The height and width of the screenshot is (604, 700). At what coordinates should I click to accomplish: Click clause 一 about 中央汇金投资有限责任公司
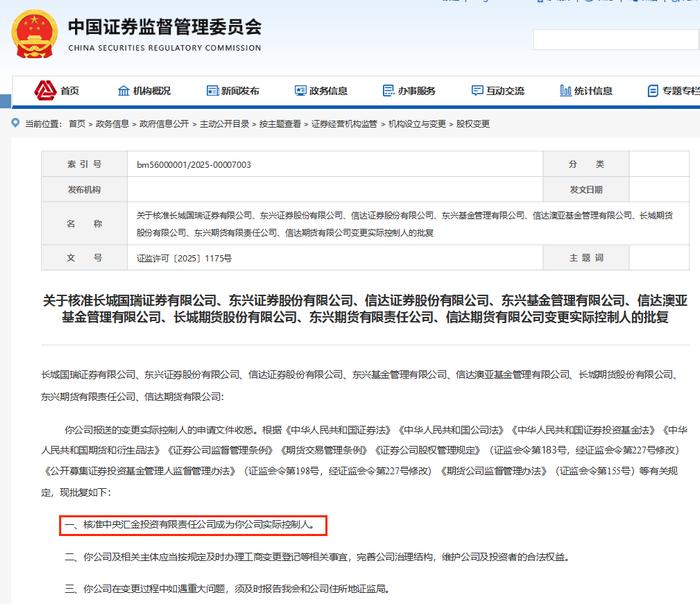pyautogui.click(x=191, y=525)
